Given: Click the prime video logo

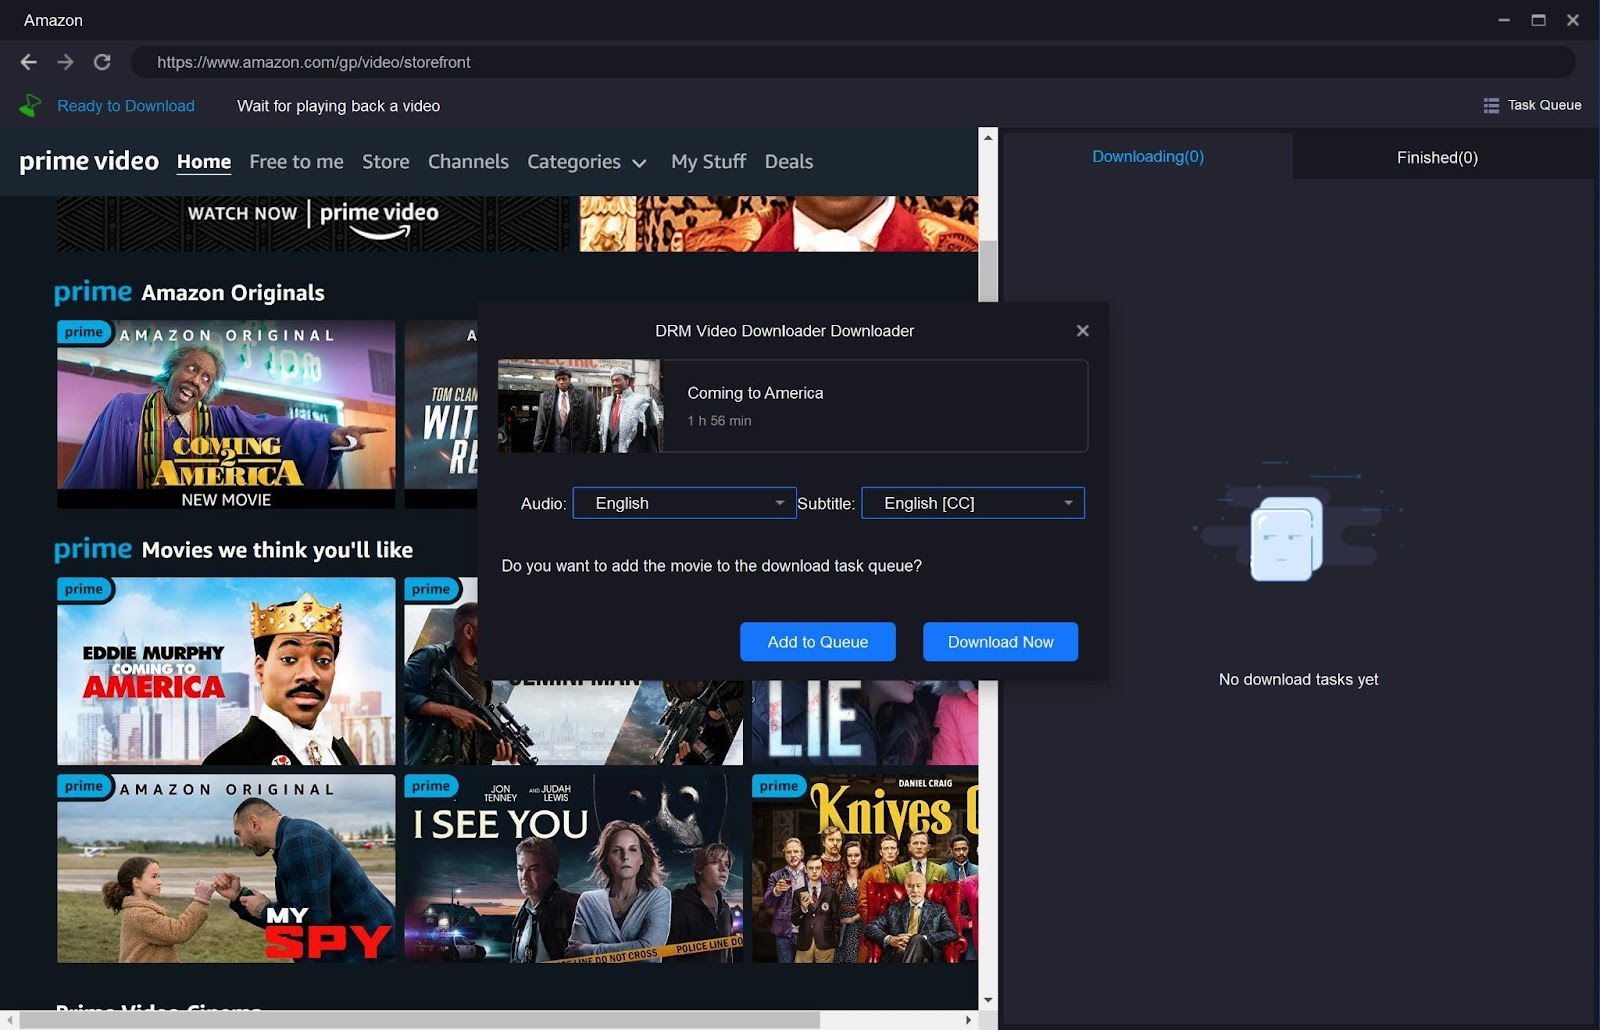Looking at the screenshot, I should click(x=89, y=161).
